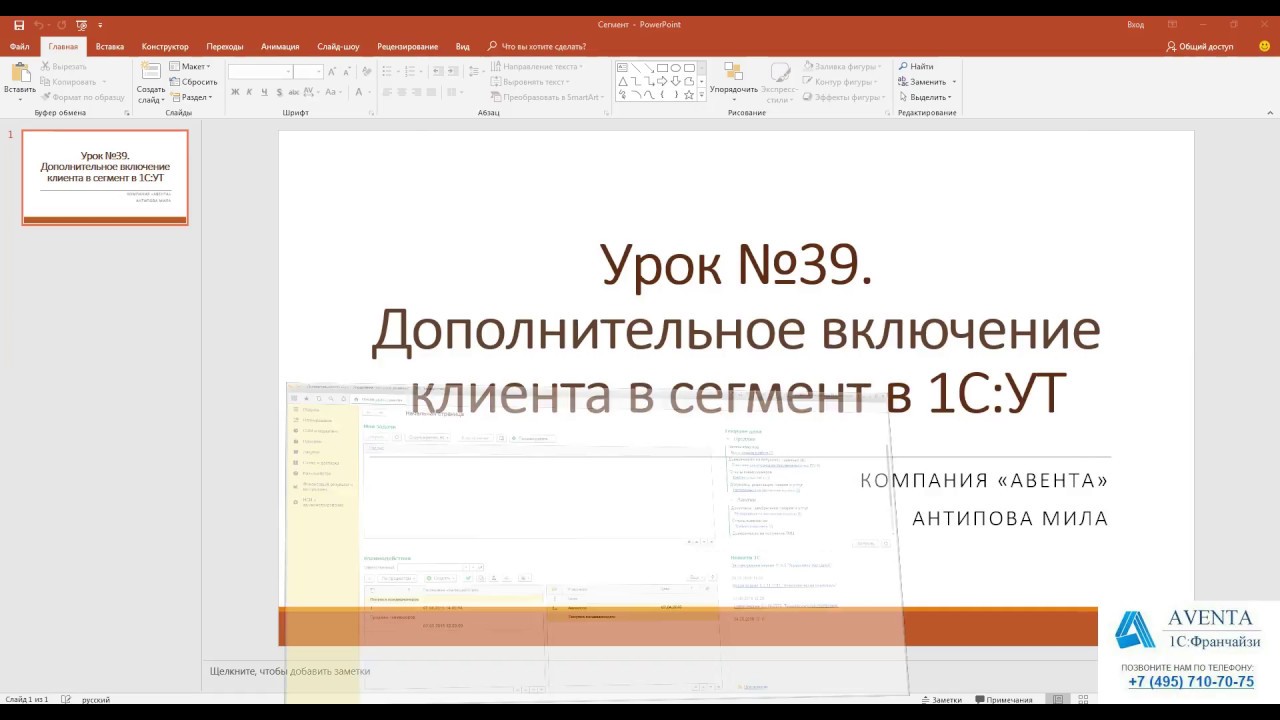Open the Контур фигуры outline color menu
This screenshot has width=1280, height=720.
(x=842, y=82)
